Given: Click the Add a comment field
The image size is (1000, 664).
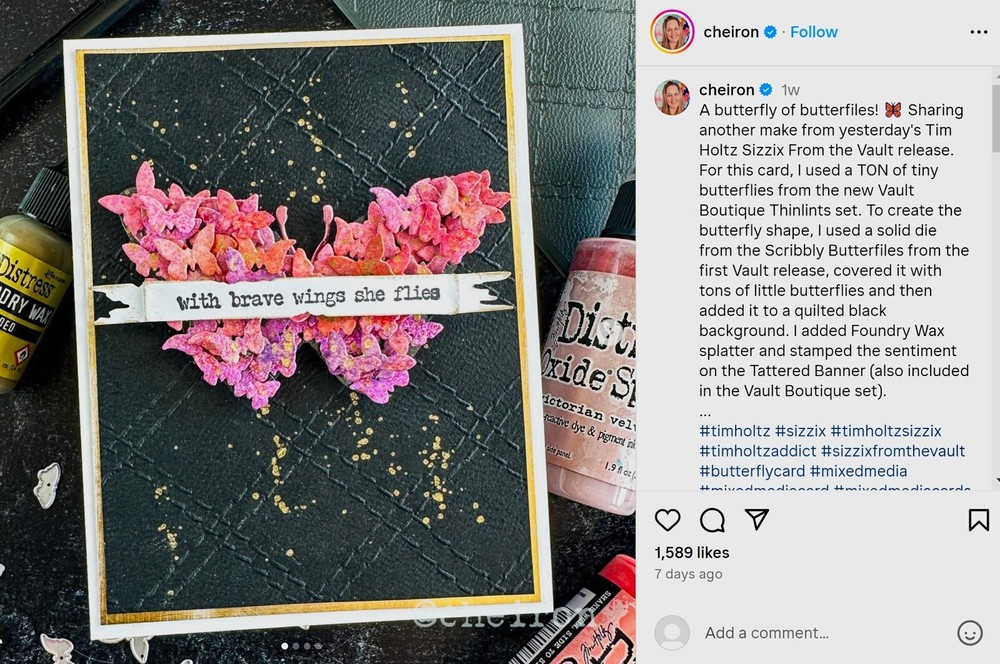Looking at the screenshot, I should tap(767, 633).
